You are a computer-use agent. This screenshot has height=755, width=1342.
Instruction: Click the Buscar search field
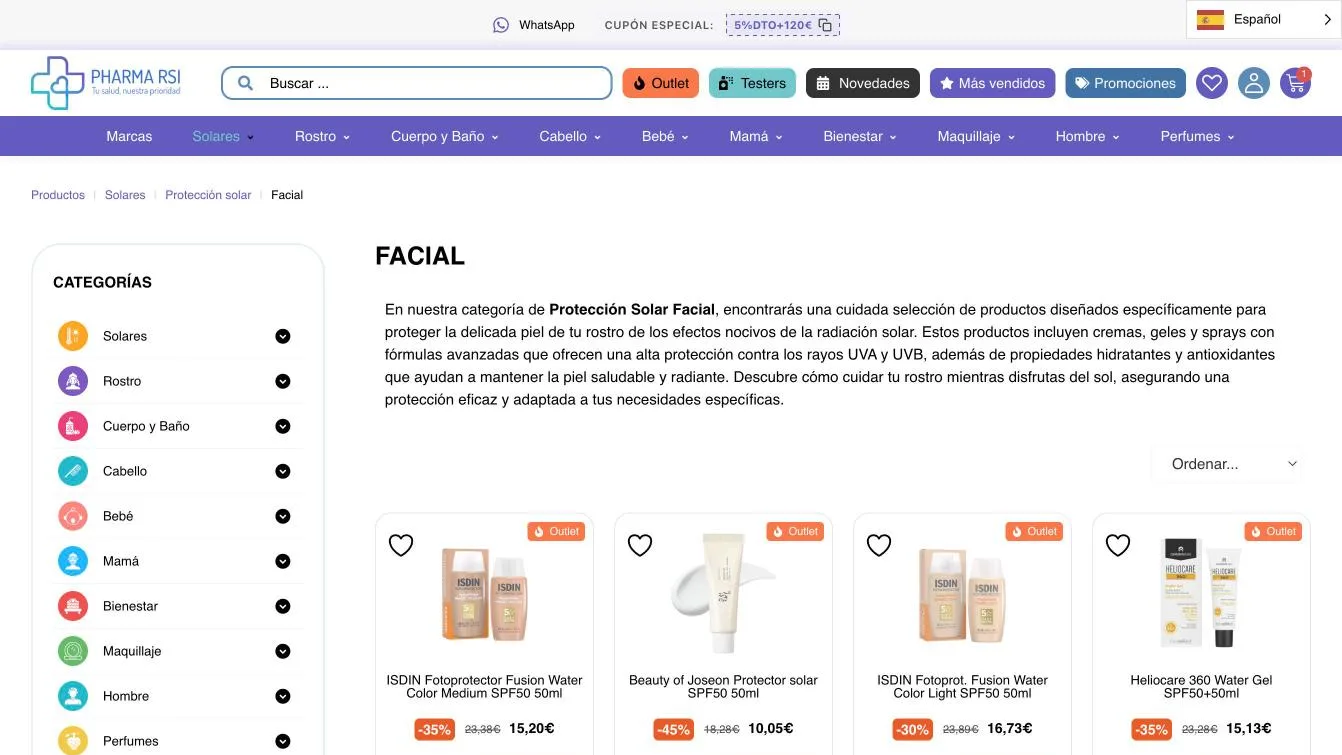(x=416, y=83)
